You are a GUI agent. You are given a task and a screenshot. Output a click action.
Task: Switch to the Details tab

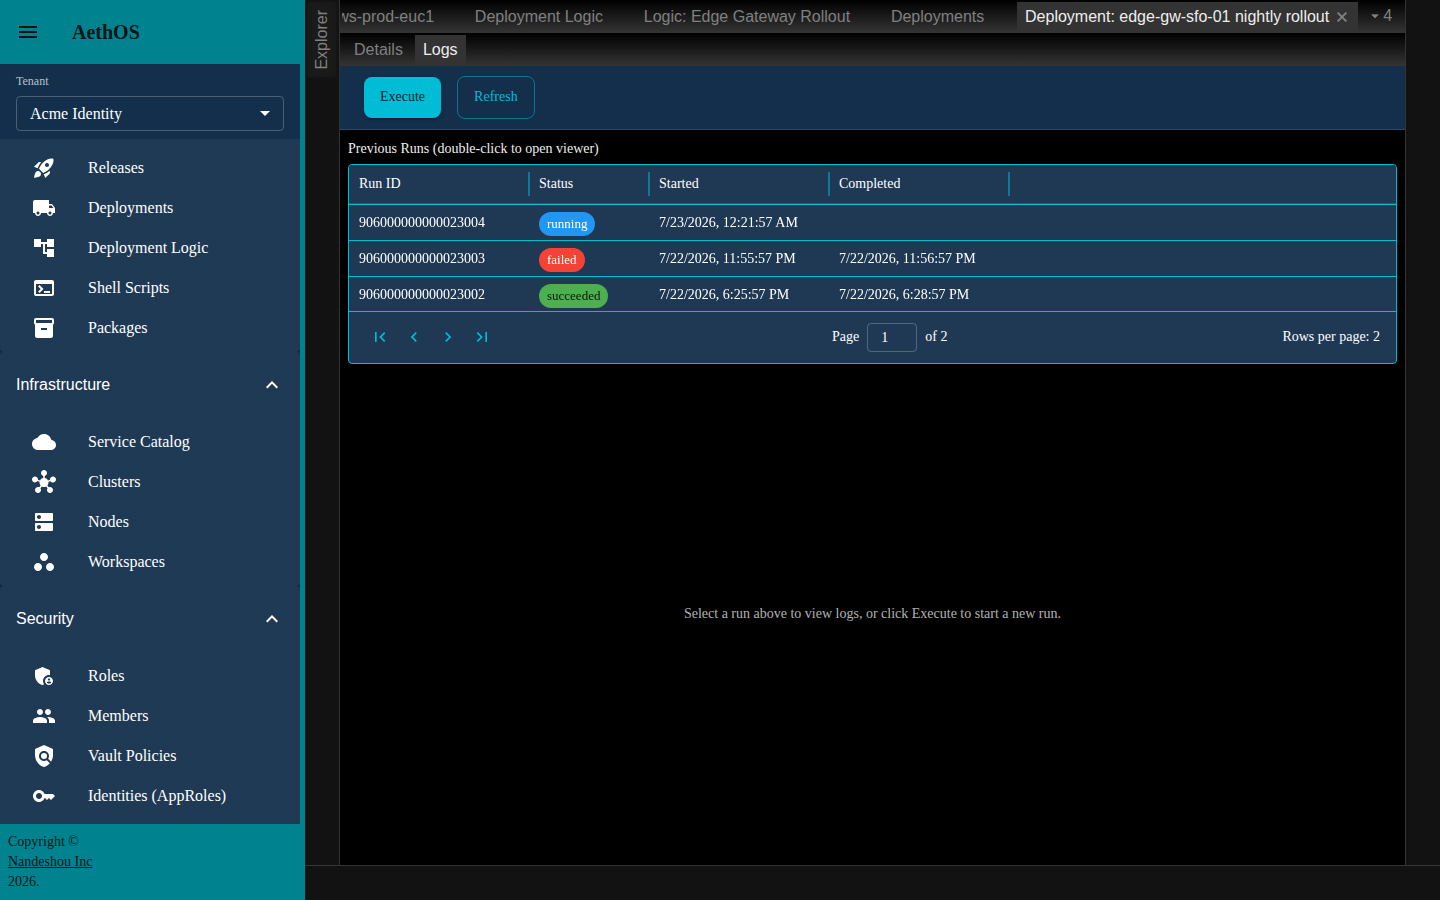[x=378, y=49]
